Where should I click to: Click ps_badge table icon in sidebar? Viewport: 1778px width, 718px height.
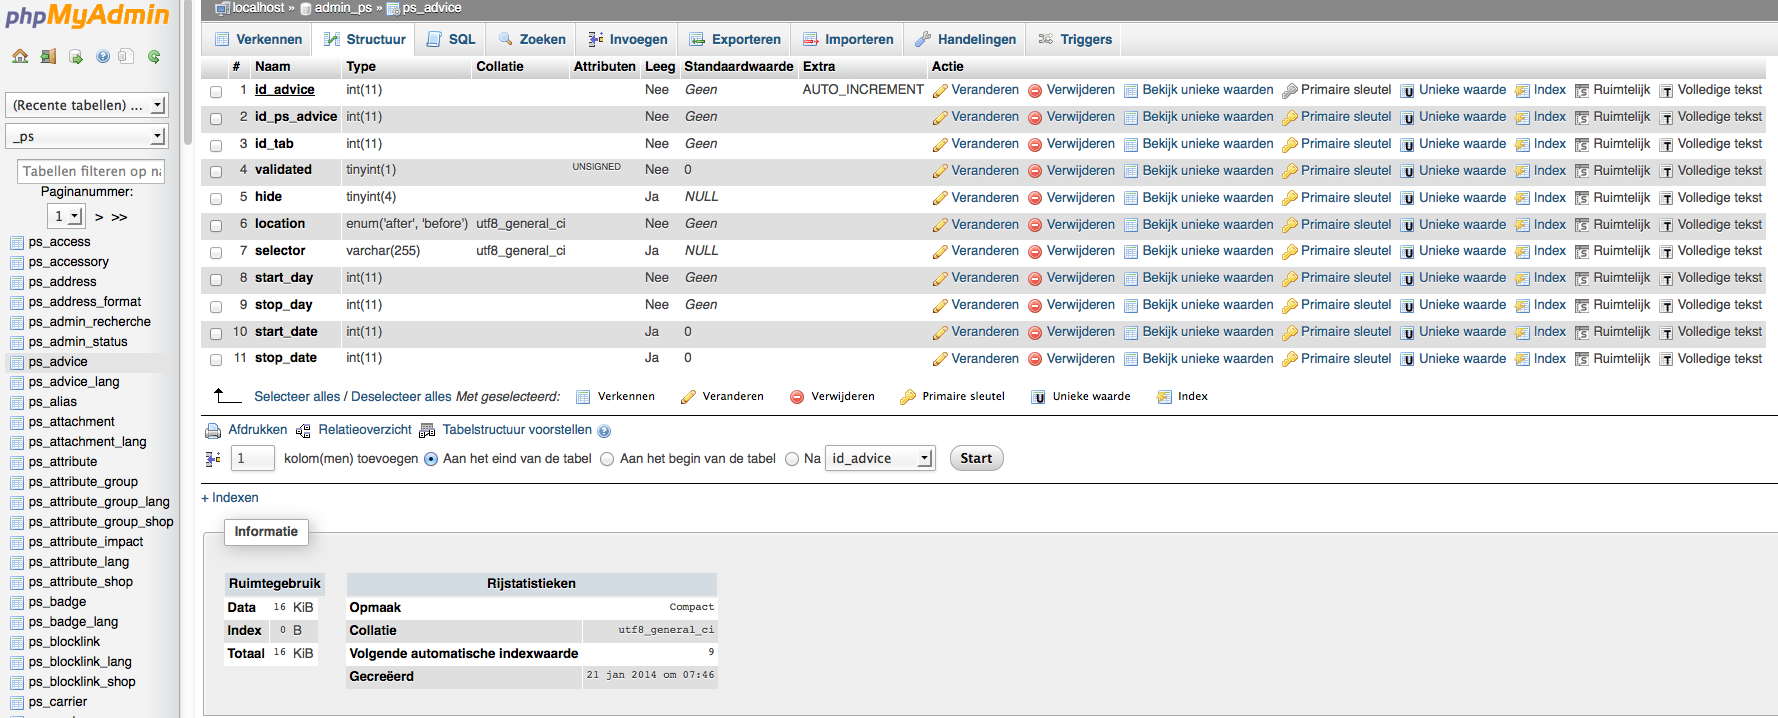[x=17, y=602]
